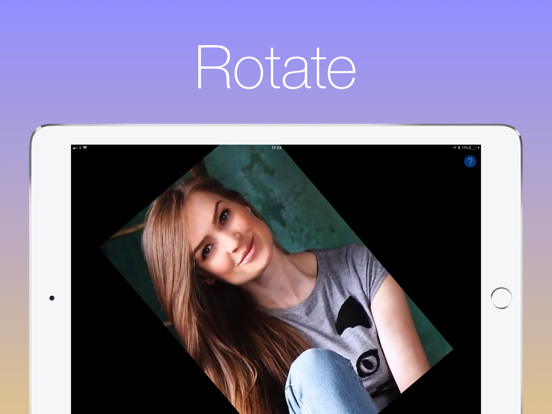Tap the rotated woman portrait photo

(x=276, y=278)
